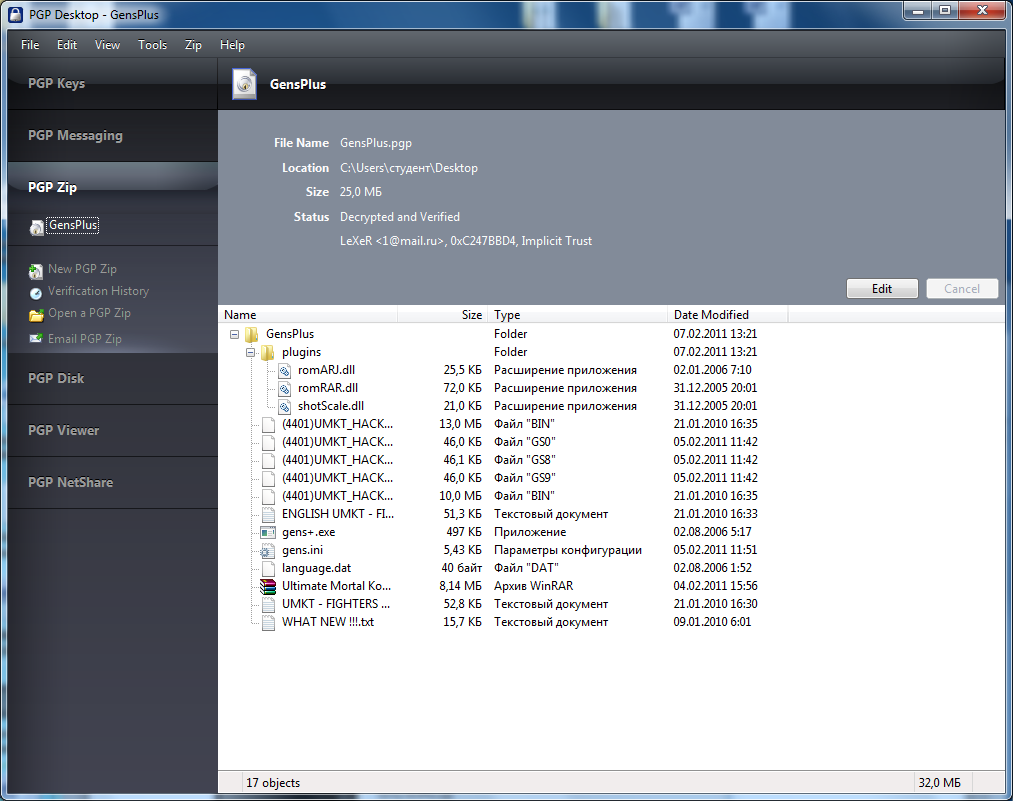This screenshot has height=801, width=1013.
Task: Open the Tools menu
Action: pos(152,45)
